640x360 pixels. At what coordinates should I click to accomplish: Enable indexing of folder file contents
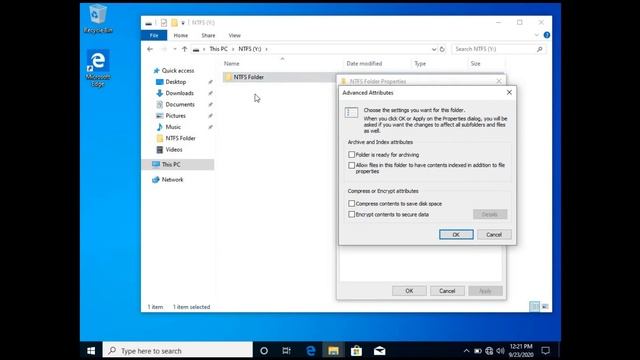coord(351,165)
